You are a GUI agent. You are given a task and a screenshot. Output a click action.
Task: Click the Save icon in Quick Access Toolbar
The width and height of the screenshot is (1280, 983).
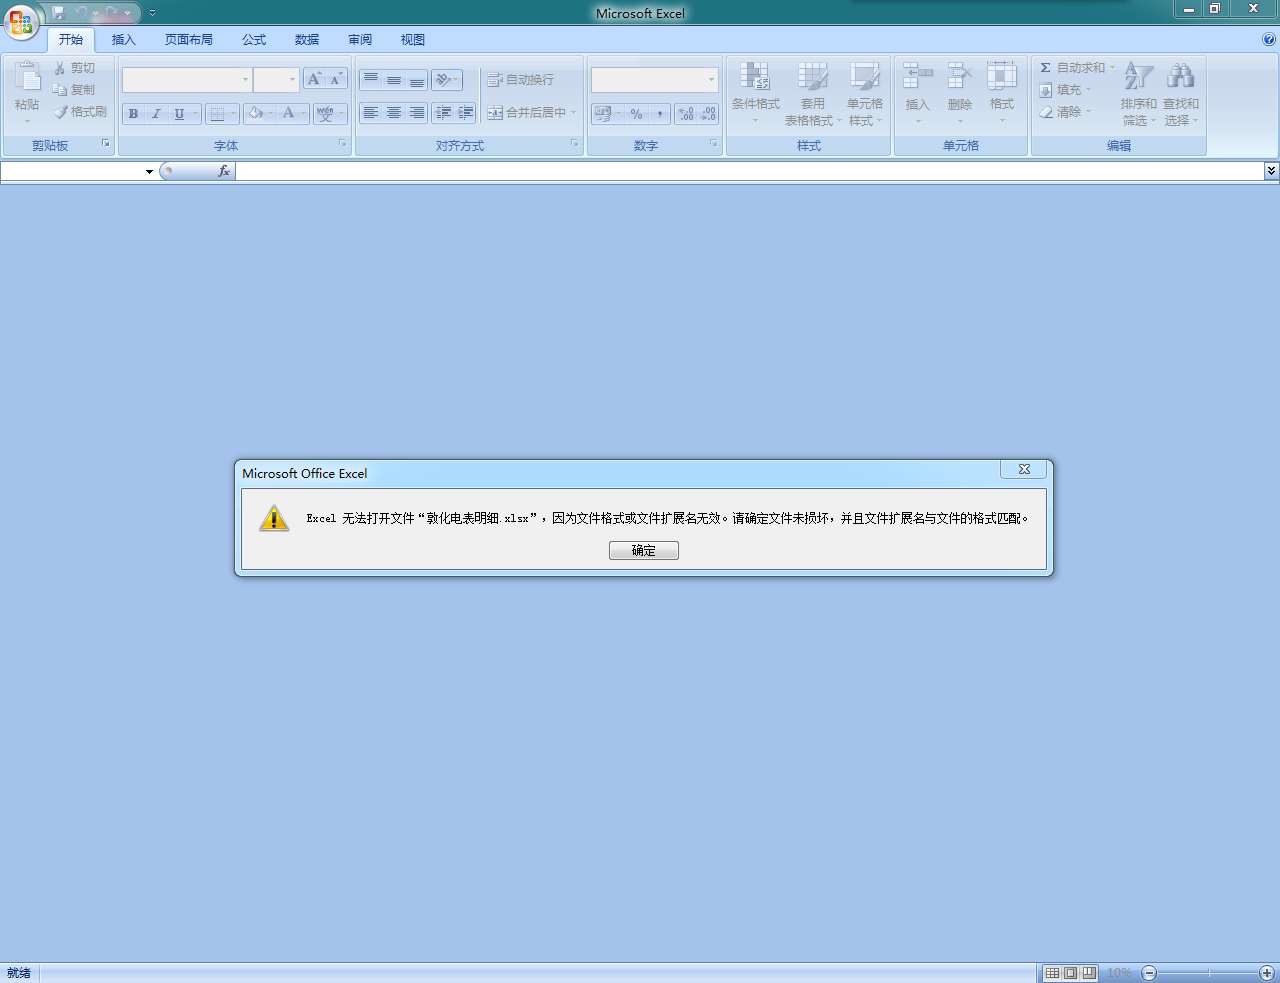click(59, 13)
